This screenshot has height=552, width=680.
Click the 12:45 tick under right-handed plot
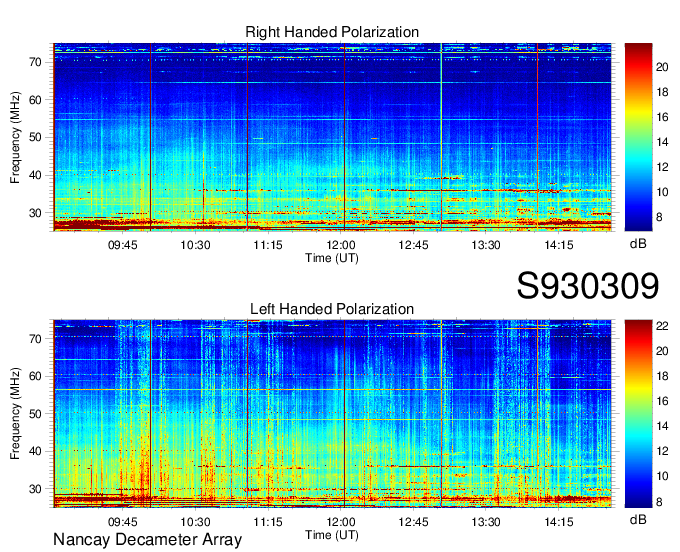413,245
